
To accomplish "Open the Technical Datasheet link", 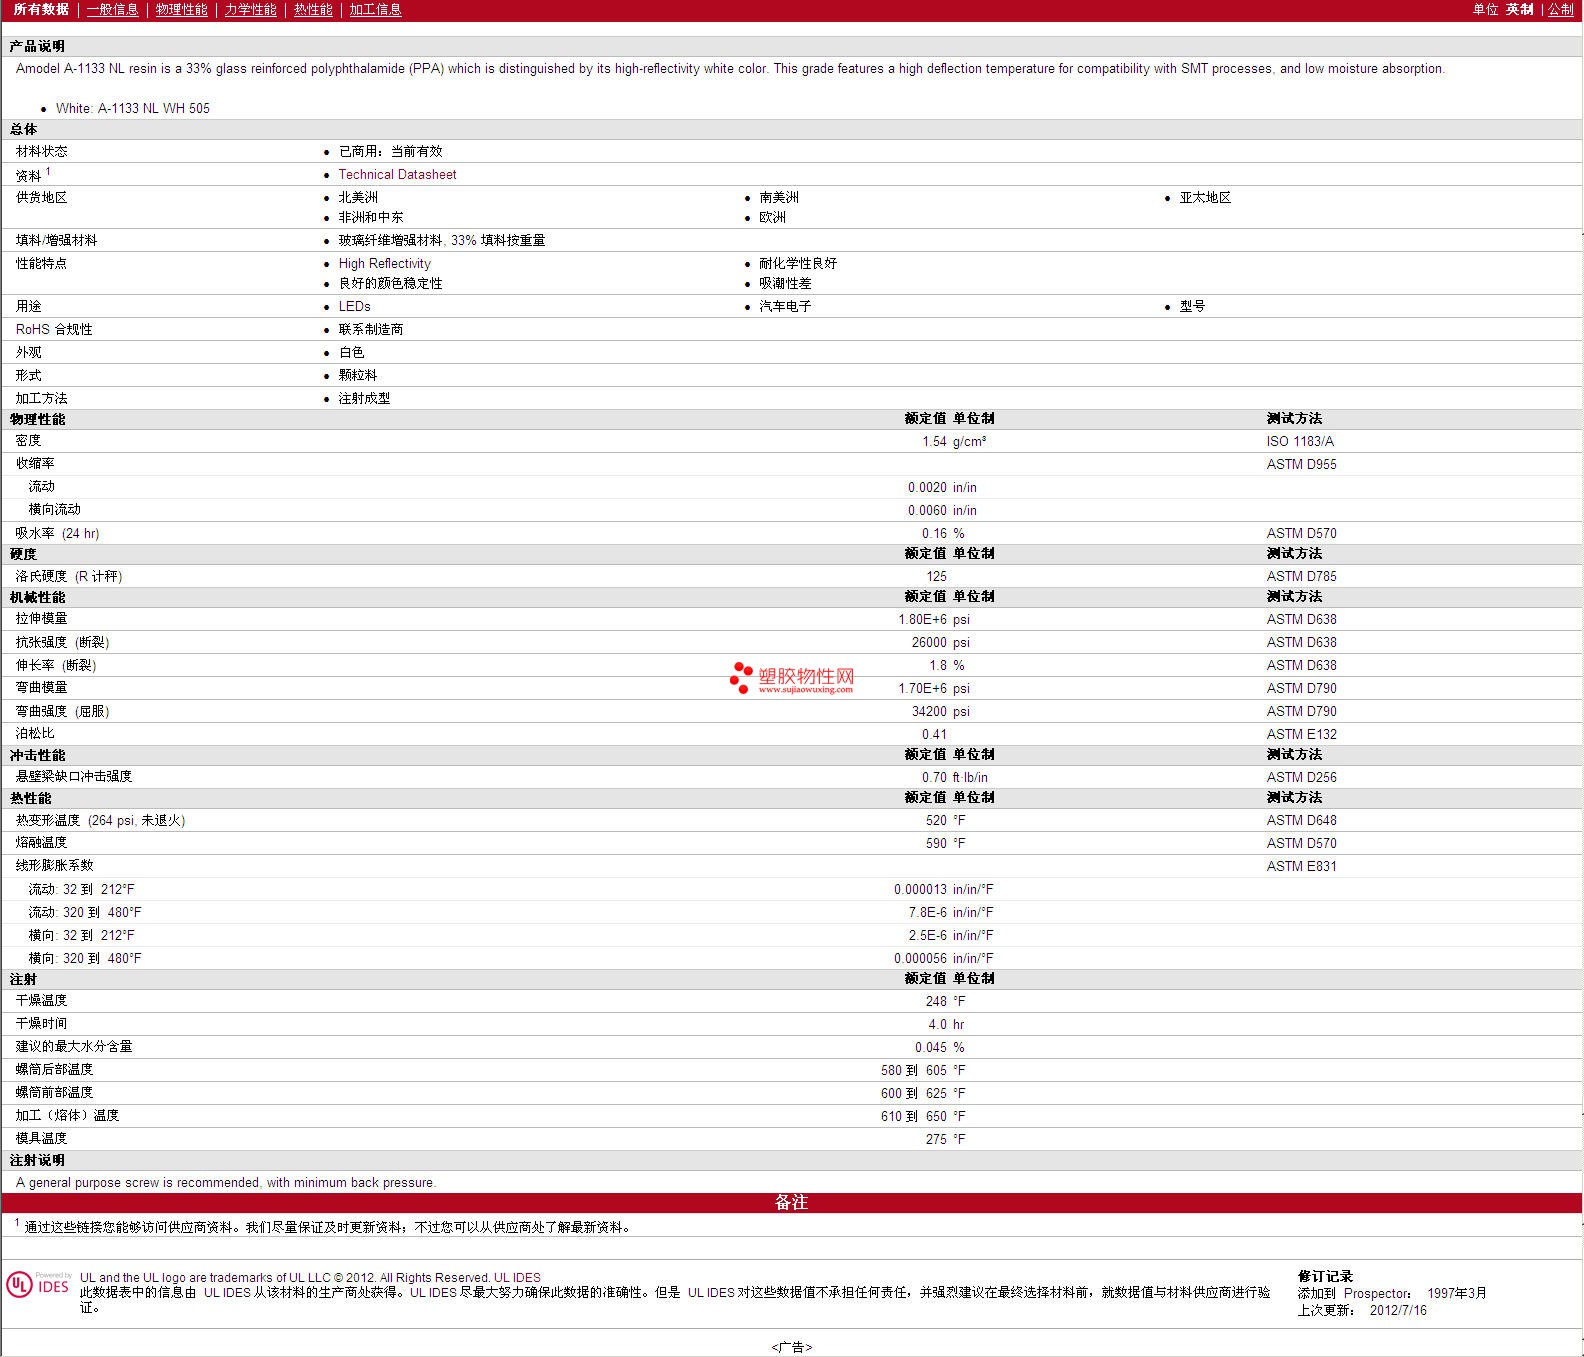I will (397, 174).
